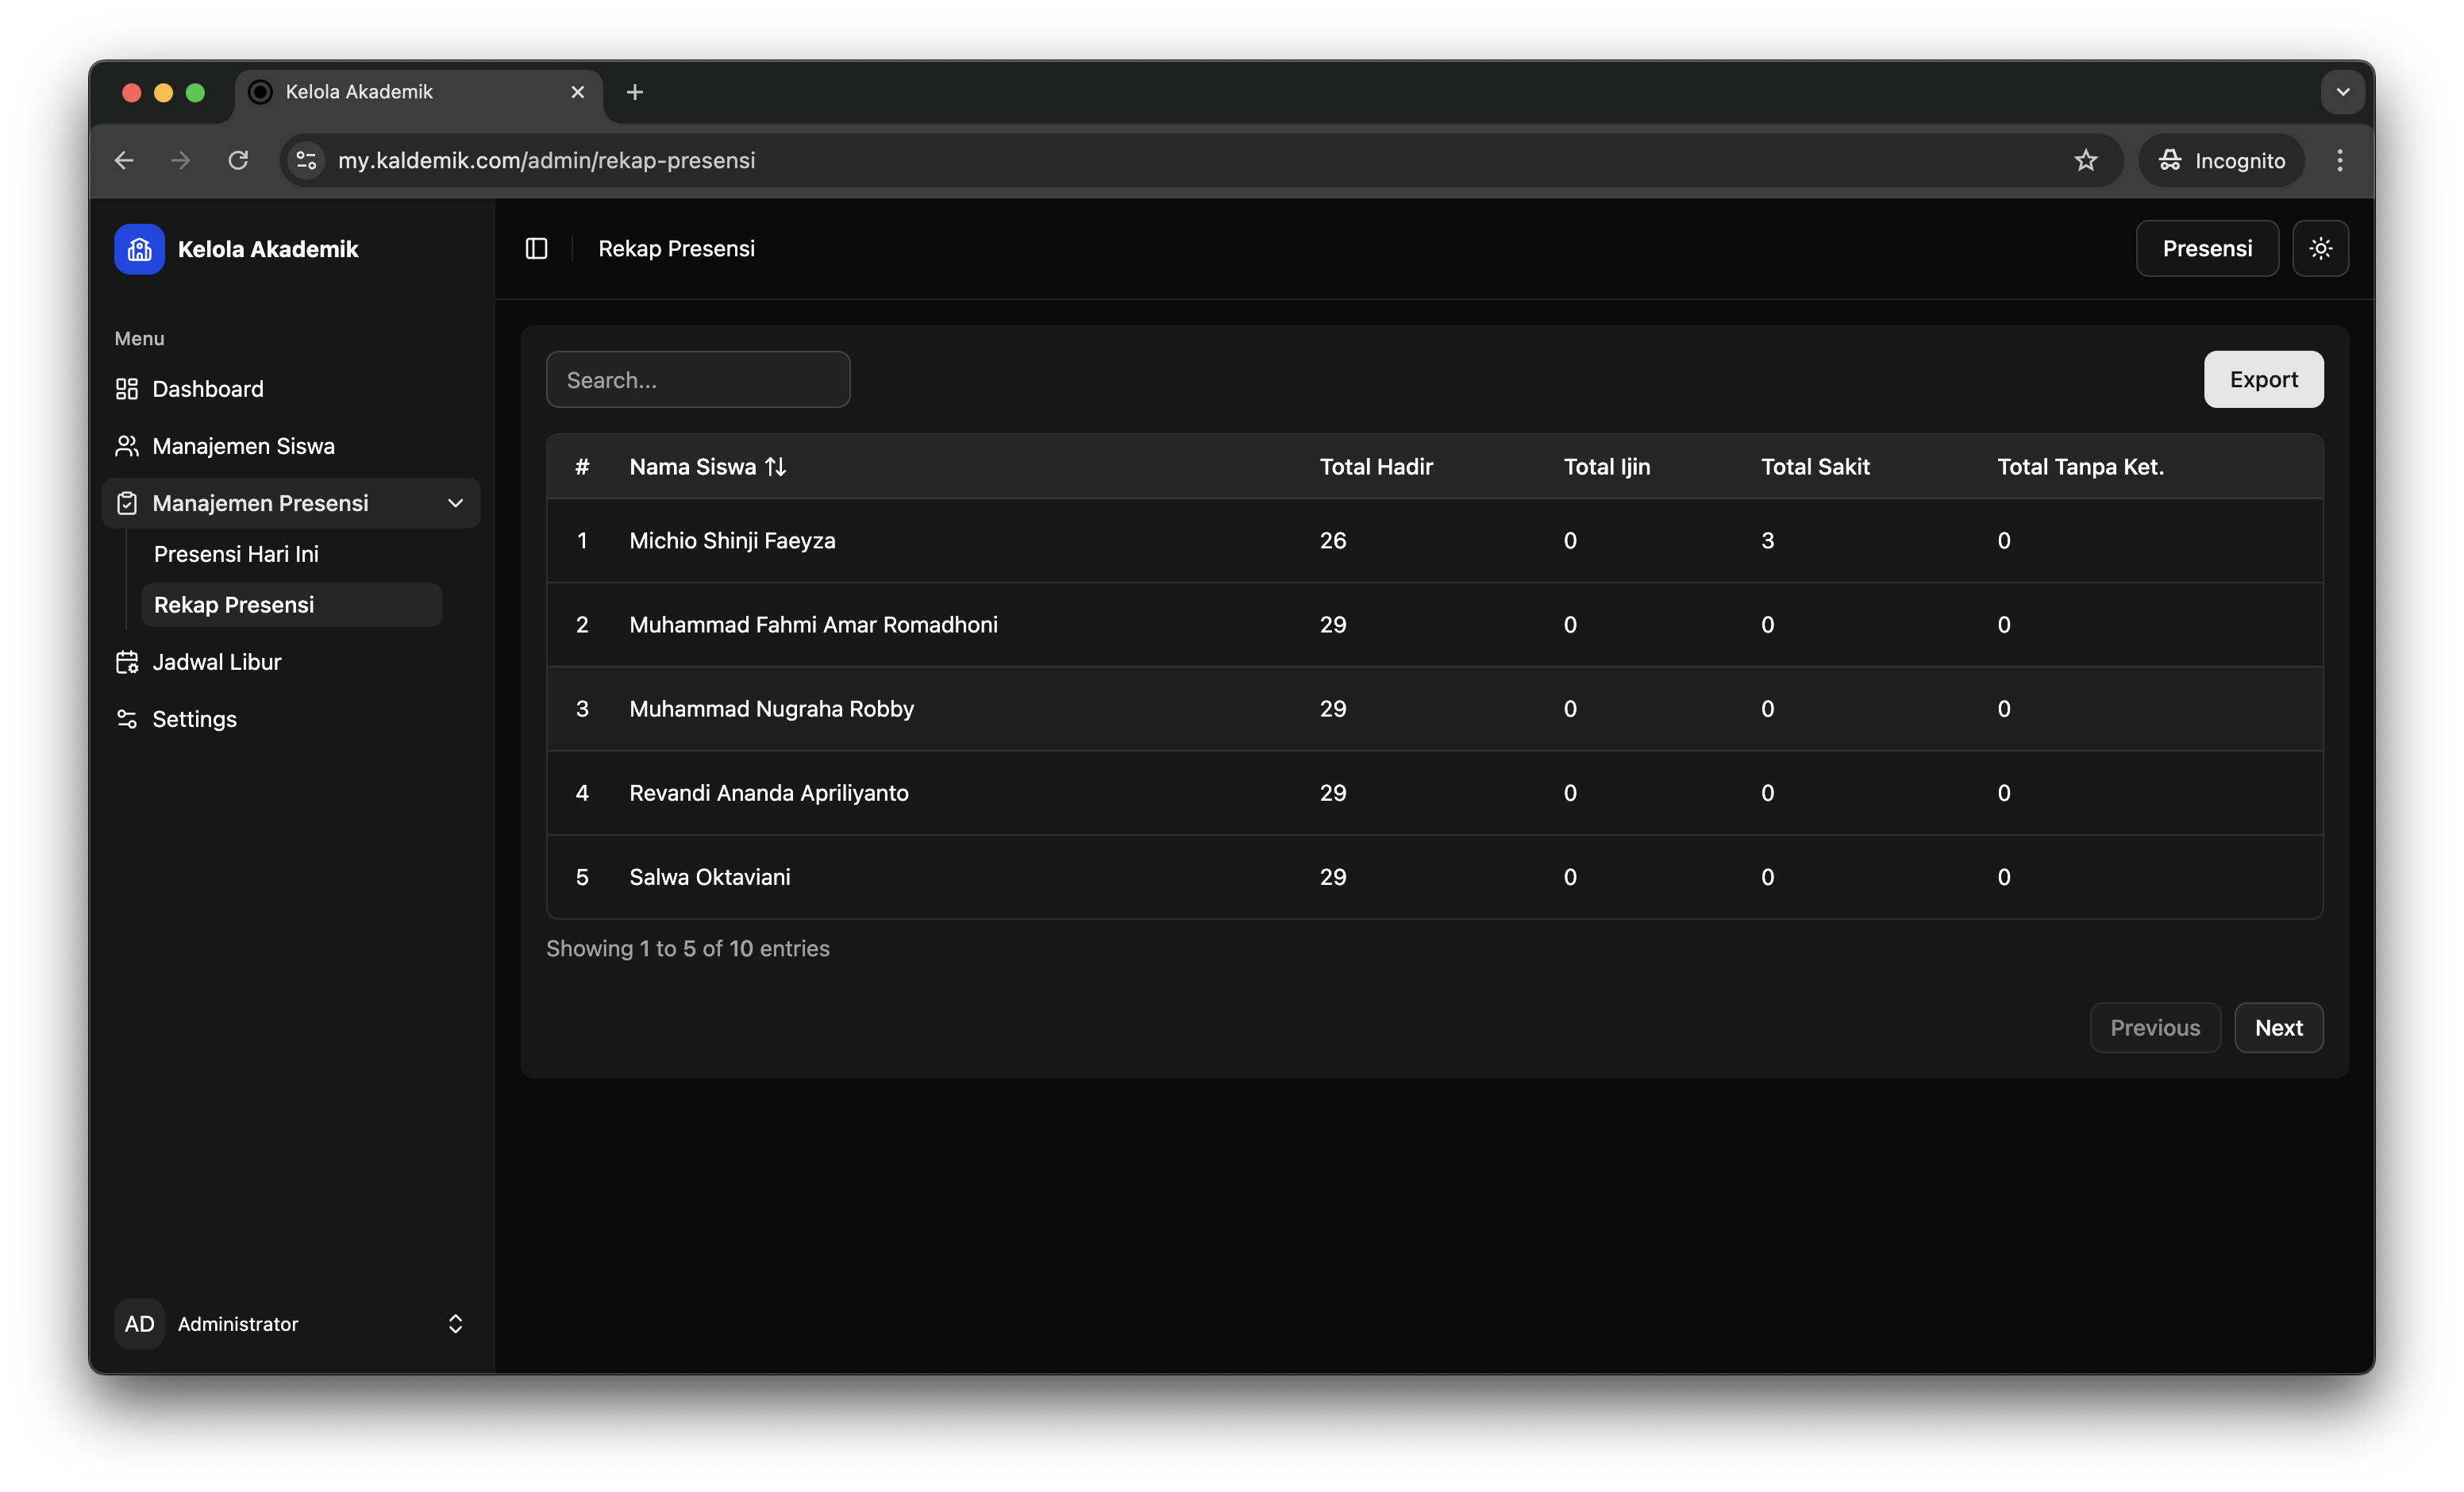The image size is (2464, 1492).
Task: Click the Export button
Action: 2263,379
